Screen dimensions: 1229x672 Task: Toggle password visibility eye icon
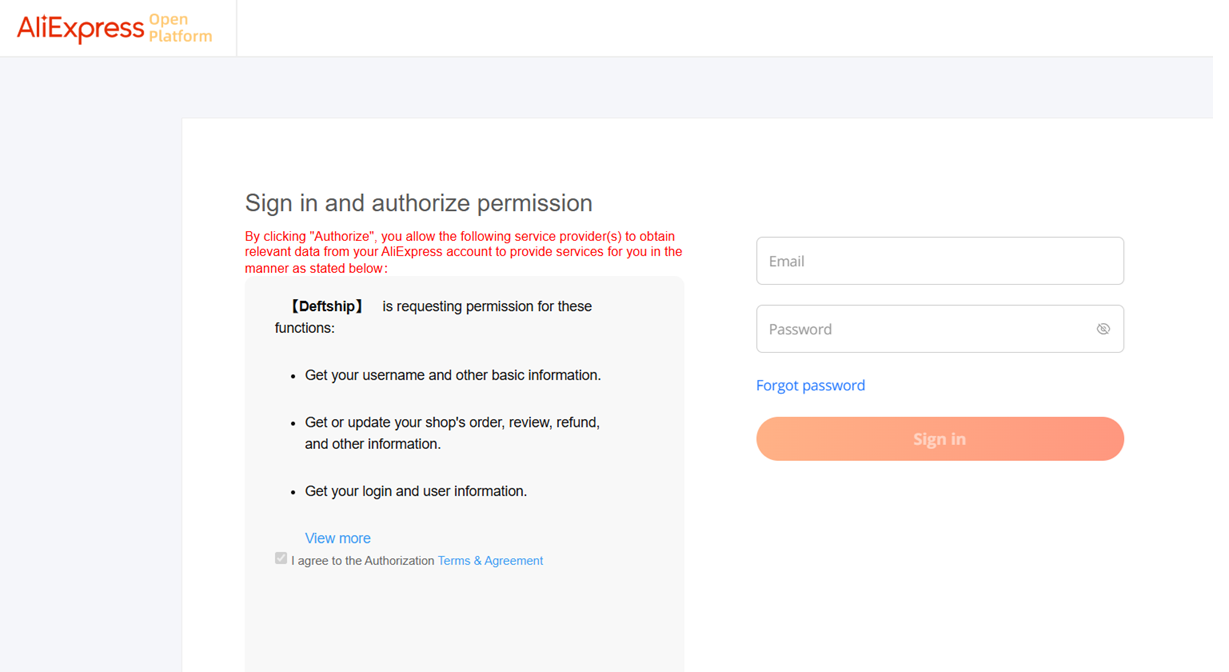[1103, 329]
